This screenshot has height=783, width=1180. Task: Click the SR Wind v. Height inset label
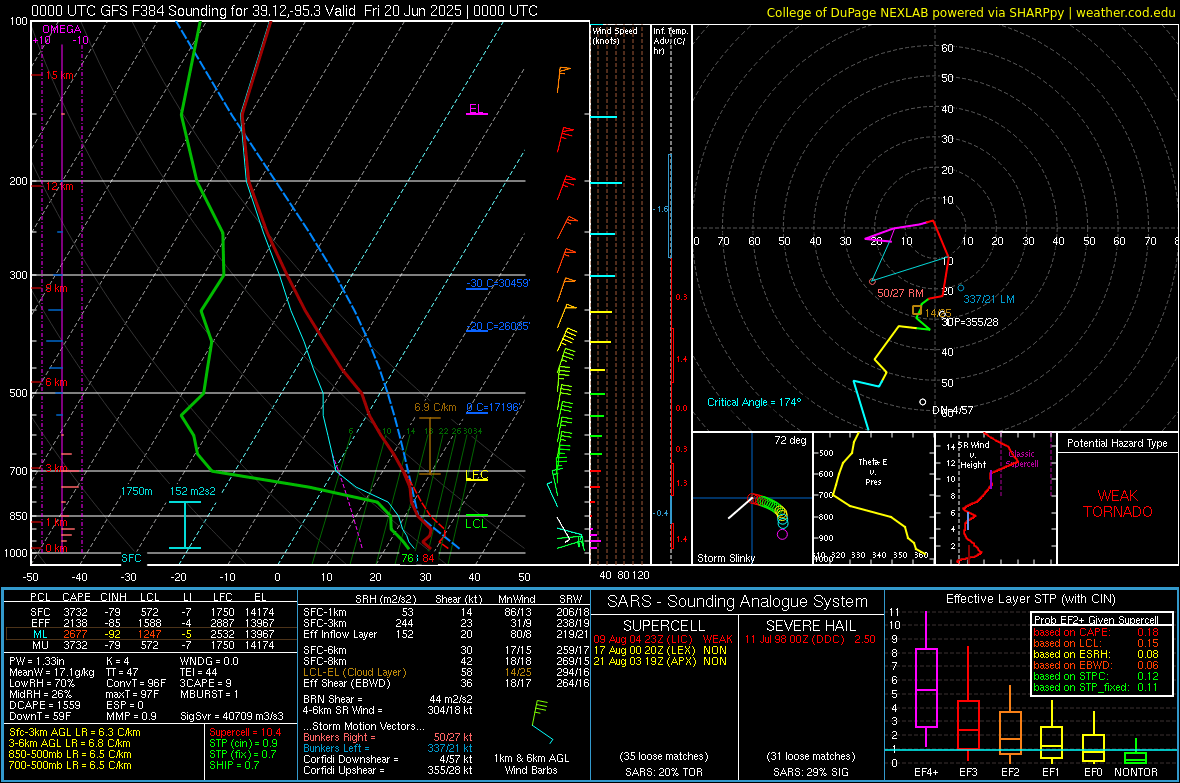coord(973,455)
